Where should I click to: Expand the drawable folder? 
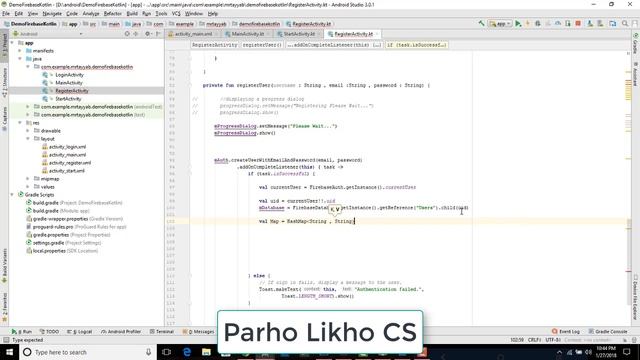click(28, 131)
